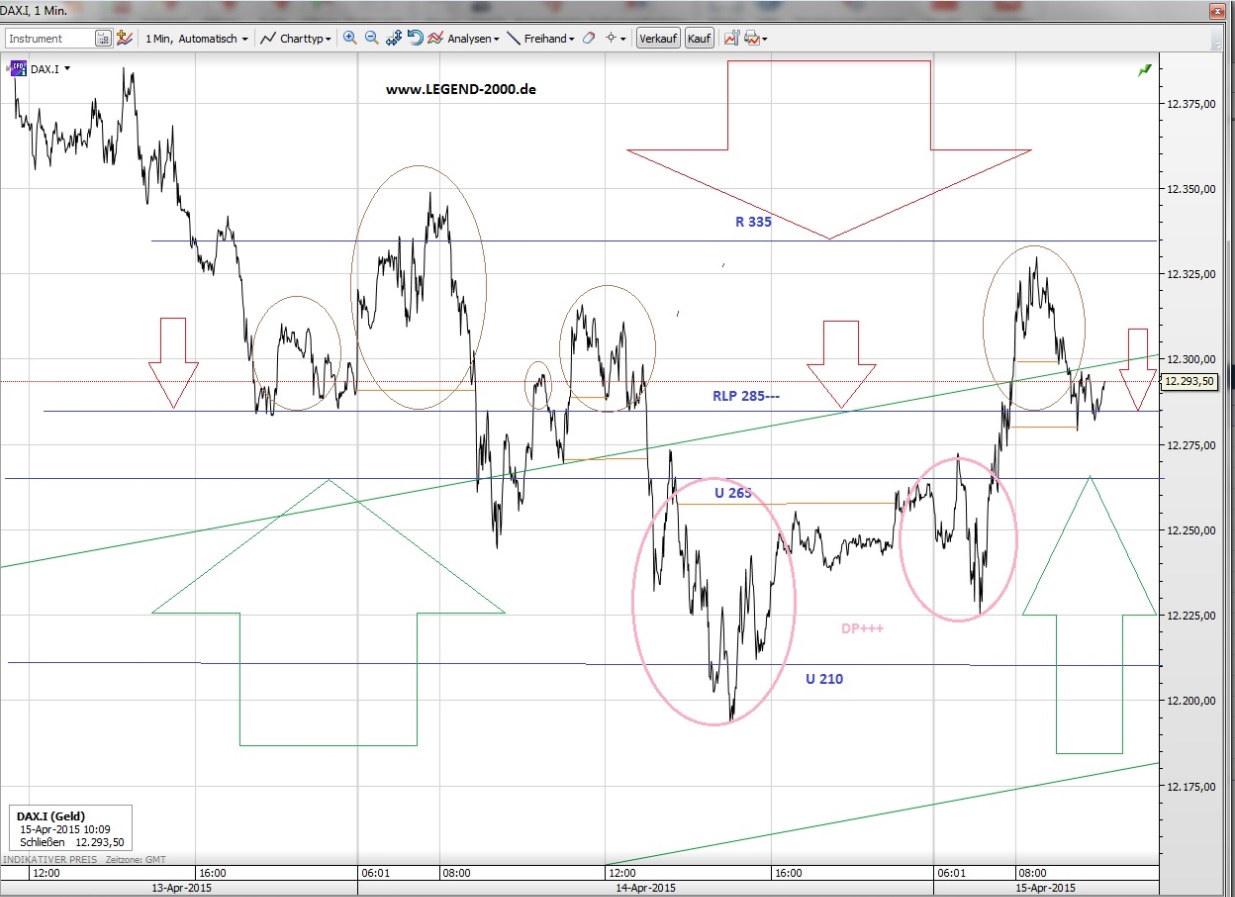Click the 06:01 time label at start of 14-Apr-2015
Image resolution: width=1235 pixels, height=897 pixels.
click(x=376, y=873)
